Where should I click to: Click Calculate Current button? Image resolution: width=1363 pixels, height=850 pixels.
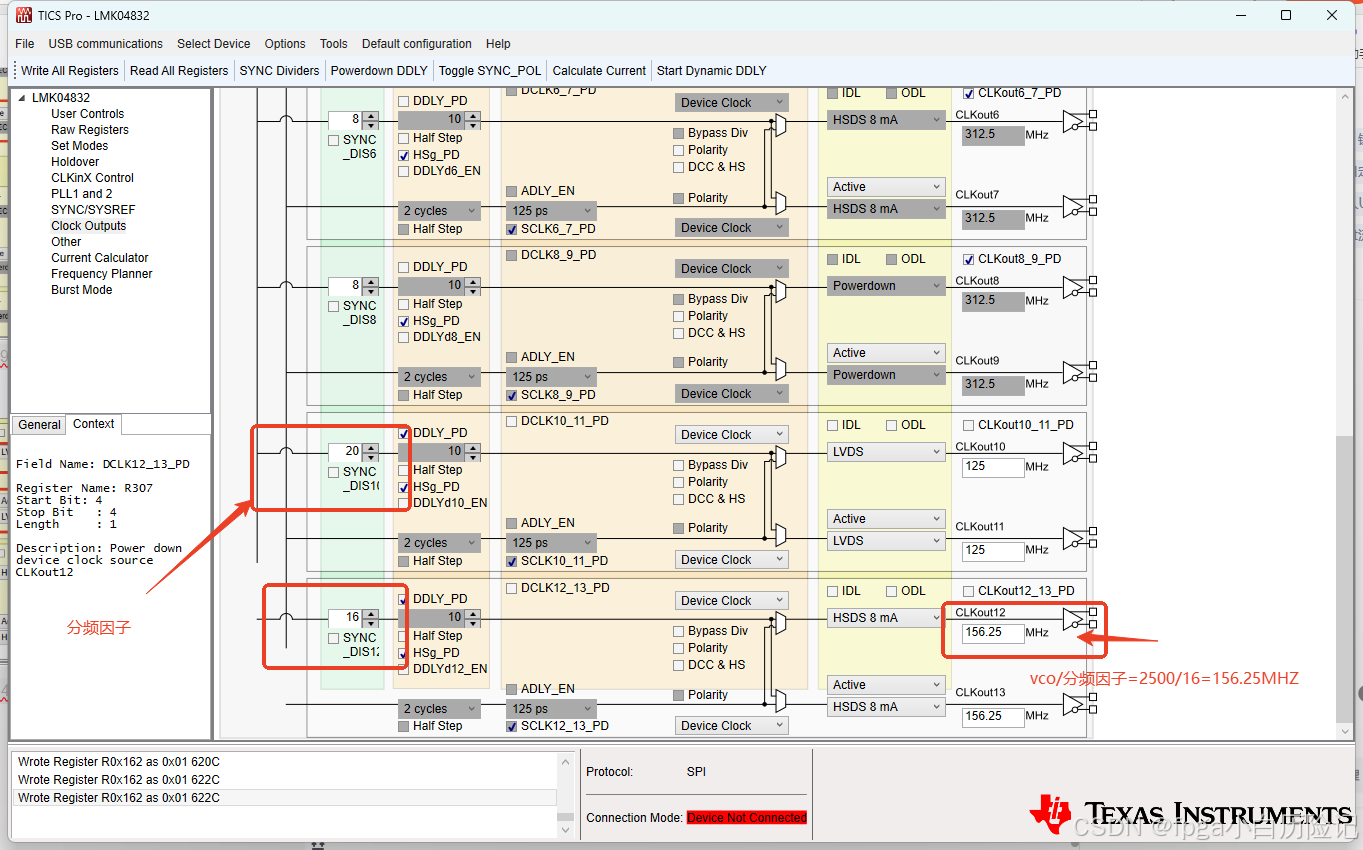coord(599,71)
